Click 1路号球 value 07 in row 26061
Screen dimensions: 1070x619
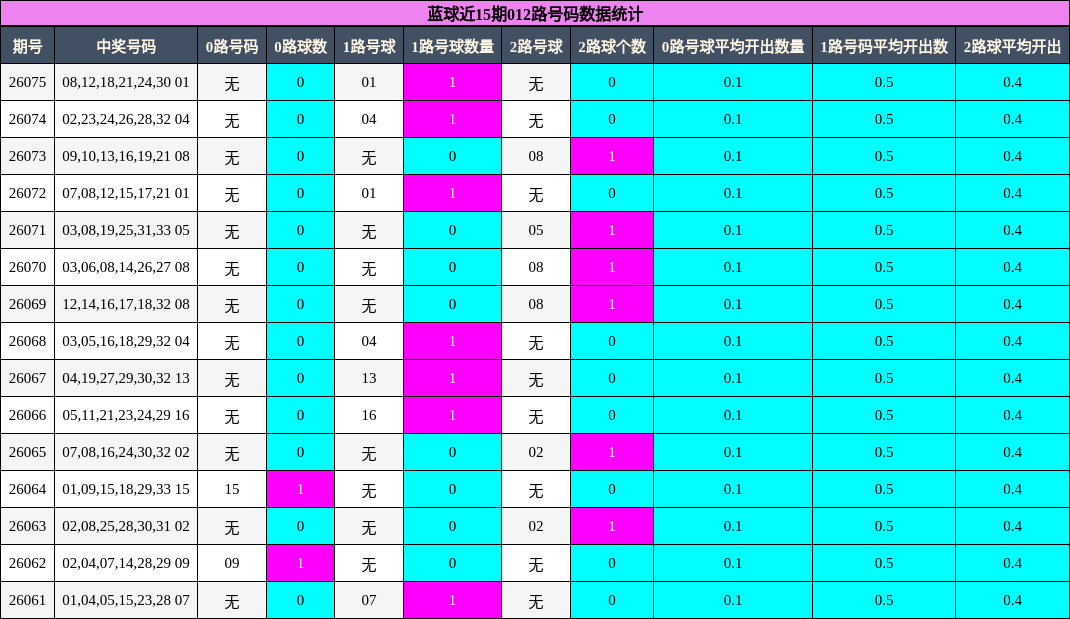click(369, 600)
